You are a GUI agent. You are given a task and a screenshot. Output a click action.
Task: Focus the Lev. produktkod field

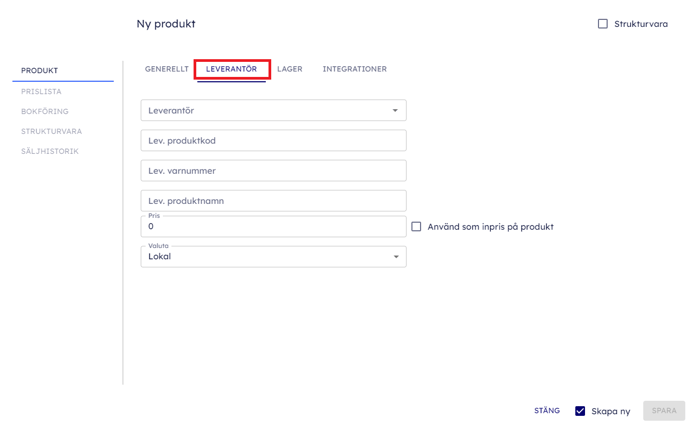pyautogui.click(x=273, y=141)
